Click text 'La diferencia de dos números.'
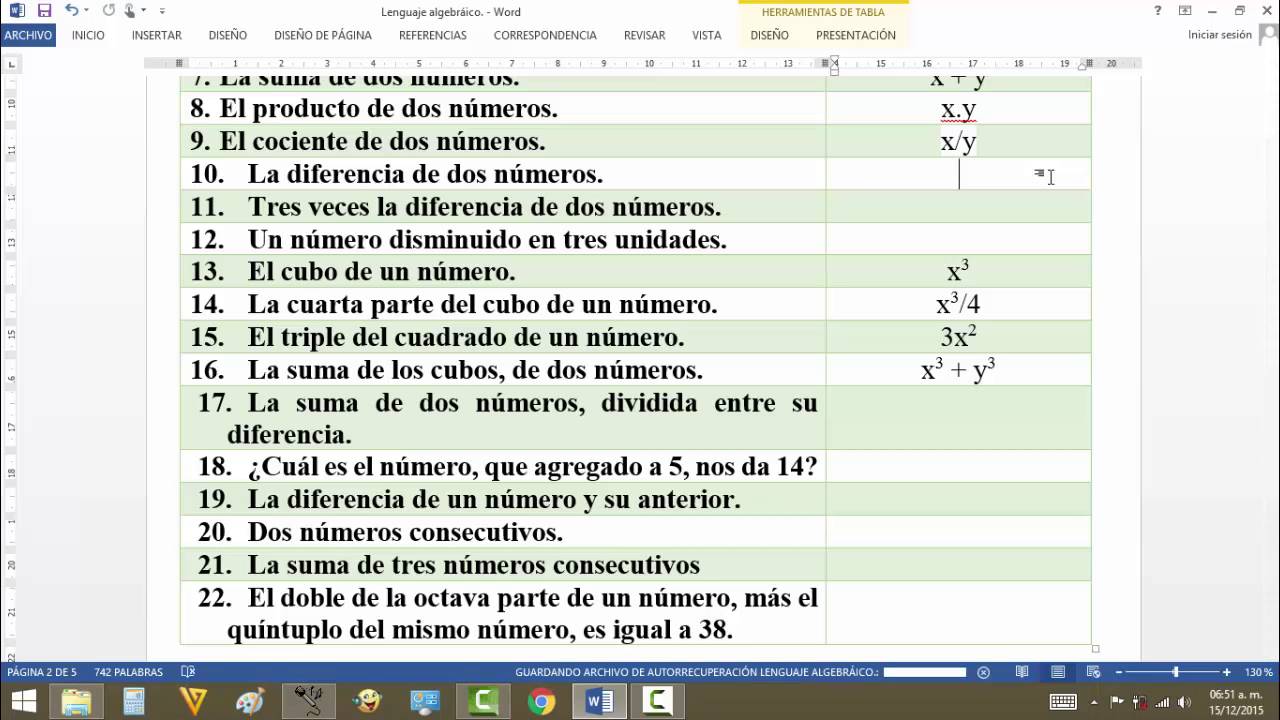The height and width of the screenshot is (720, 1280). [425, 175]
